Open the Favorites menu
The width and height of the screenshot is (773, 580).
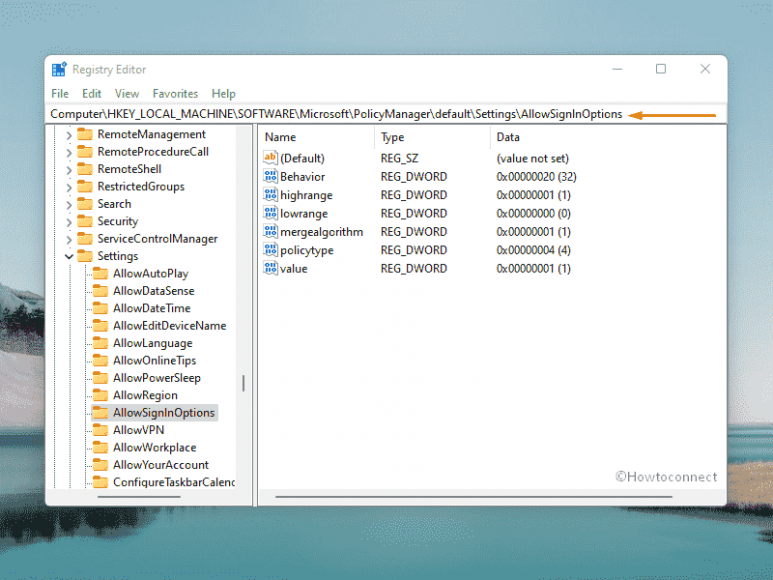175,94
